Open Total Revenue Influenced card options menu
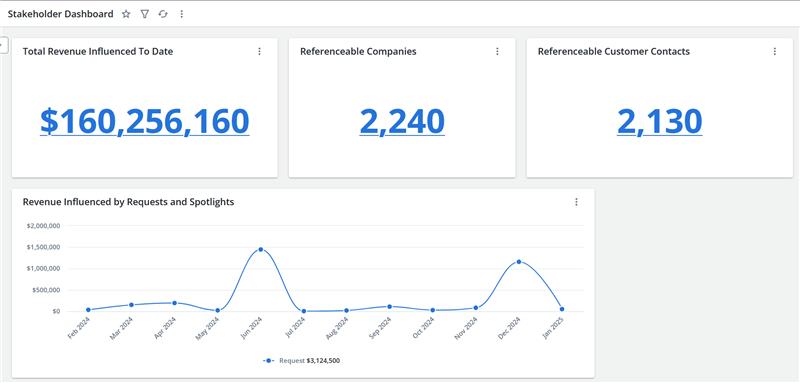The width and height of the screenshot is (800, 383). pos(259,52)
